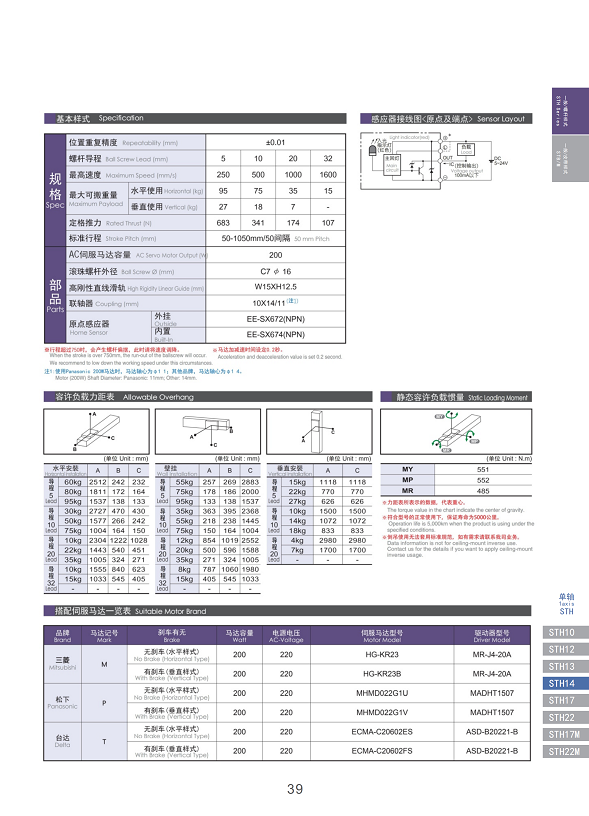Click the sensor wiring circuit diagram
Image resolution: width=589 pixels, height=816 pixels.
pos(434,160)
